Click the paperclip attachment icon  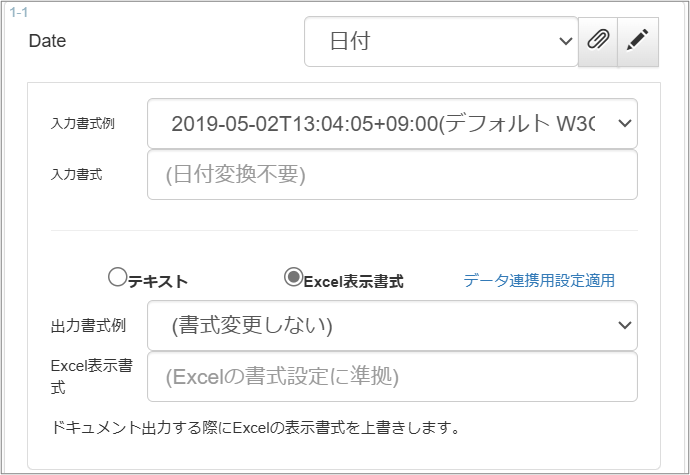[x=598, y=41]
